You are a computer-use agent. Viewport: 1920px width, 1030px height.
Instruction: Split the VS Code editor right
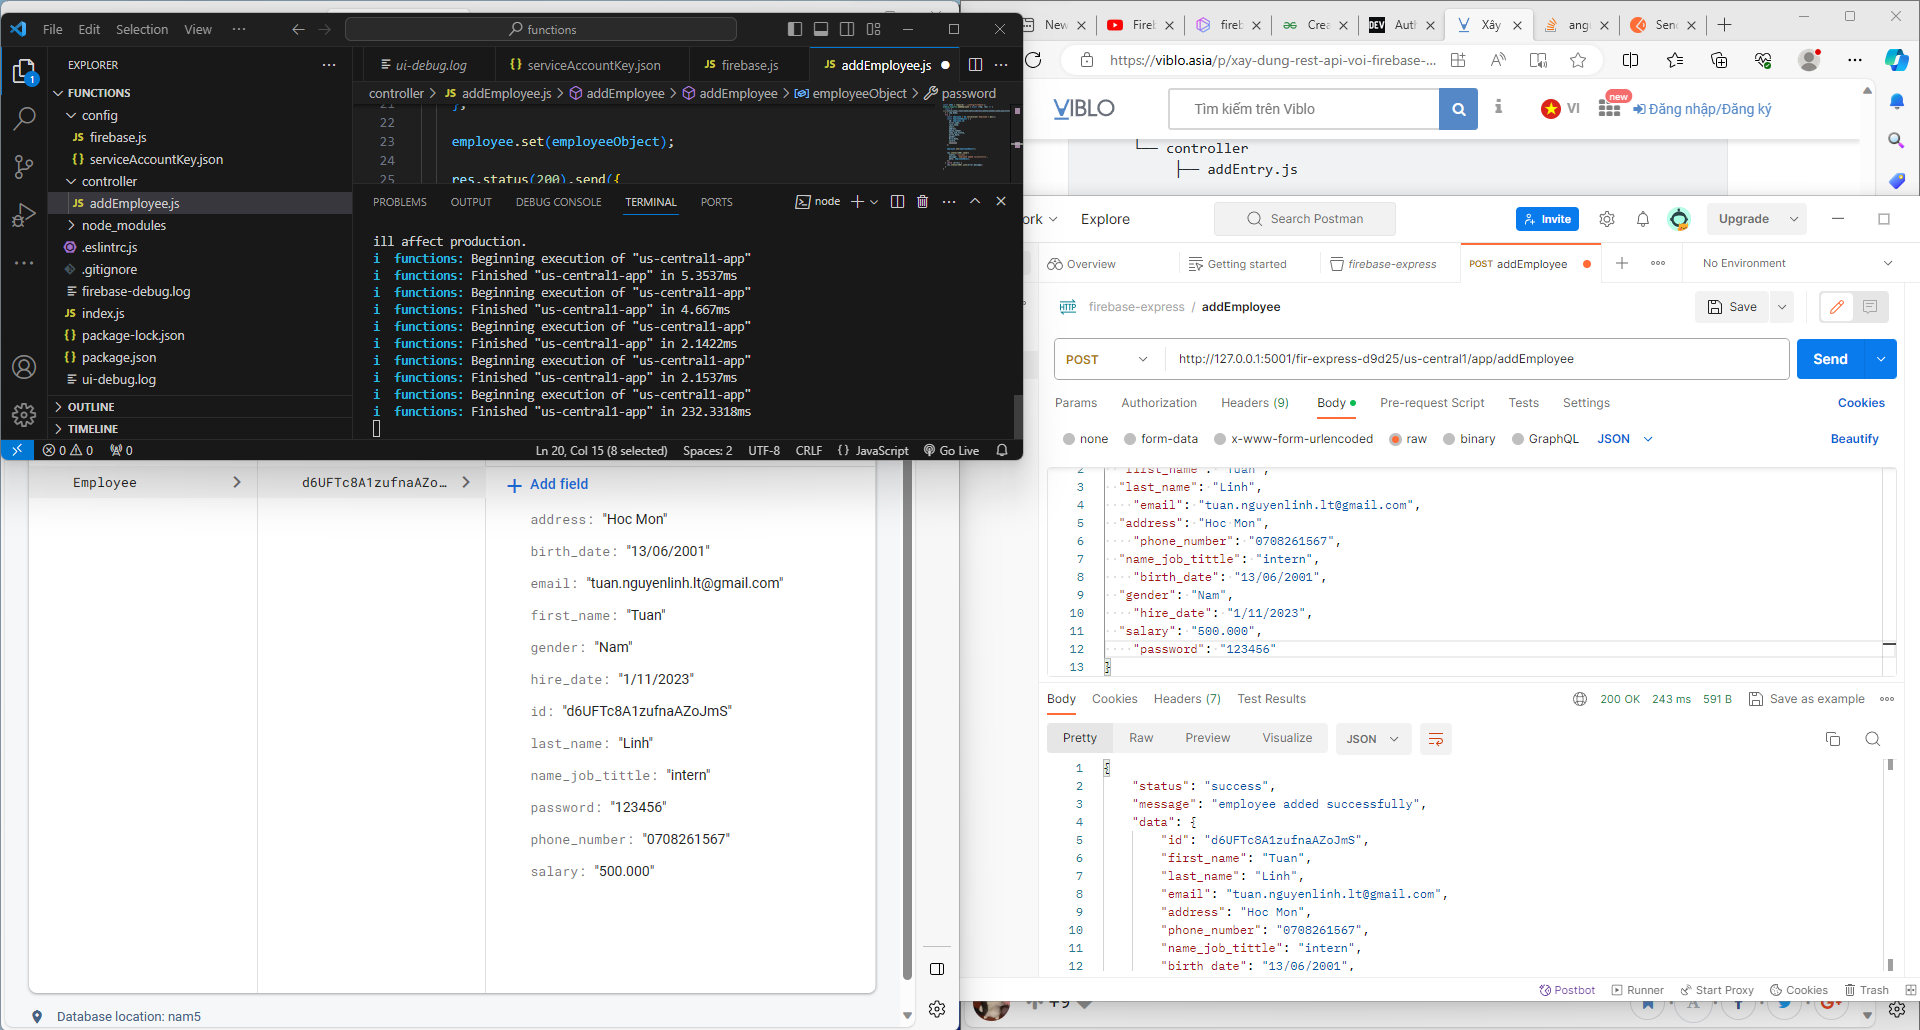975,65
